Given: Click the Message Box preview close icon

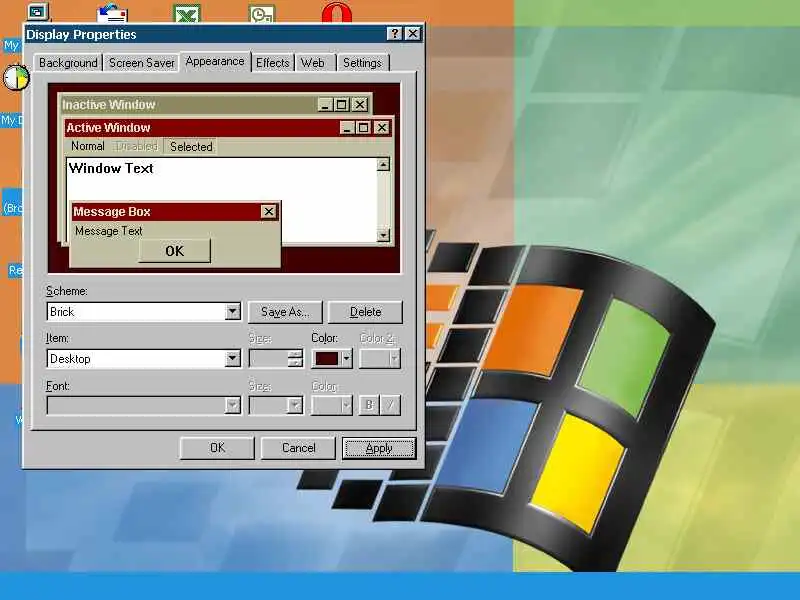Looking at the screenshot, I should click(268, 211).
